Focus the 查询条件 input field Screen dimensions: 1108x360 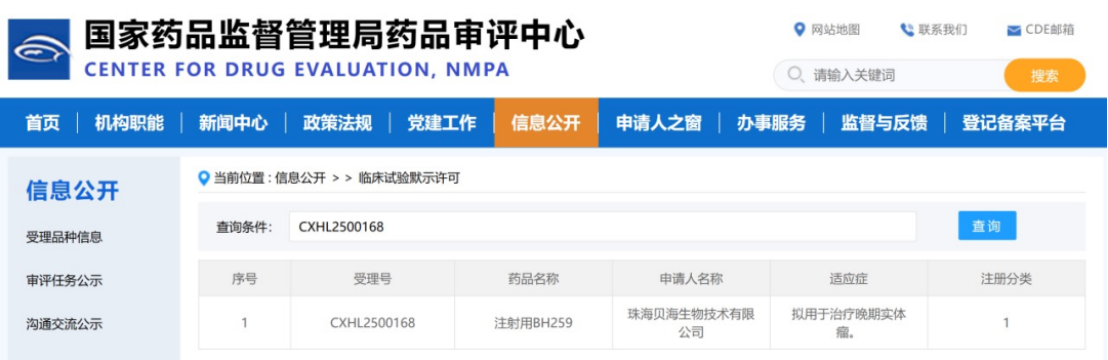point(602,226)
